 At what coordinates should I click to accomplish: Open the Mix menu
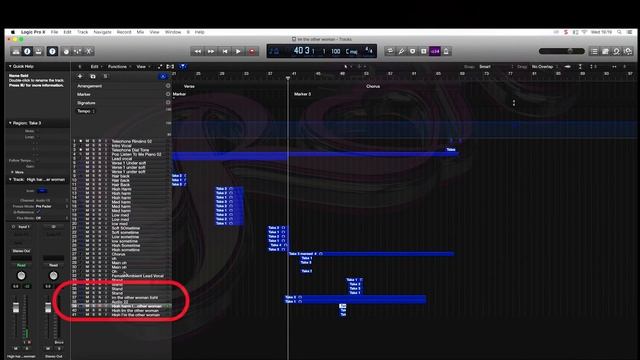[x=140, y=32]
